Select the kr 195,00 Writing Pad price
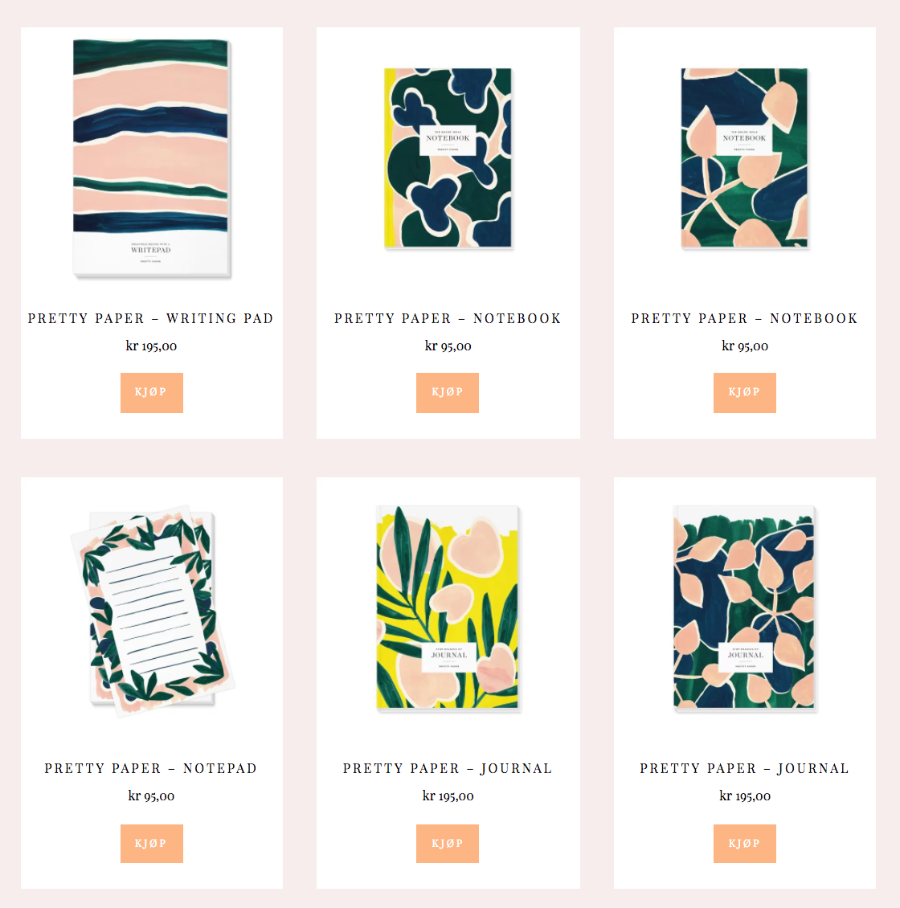 pos(151,346)
